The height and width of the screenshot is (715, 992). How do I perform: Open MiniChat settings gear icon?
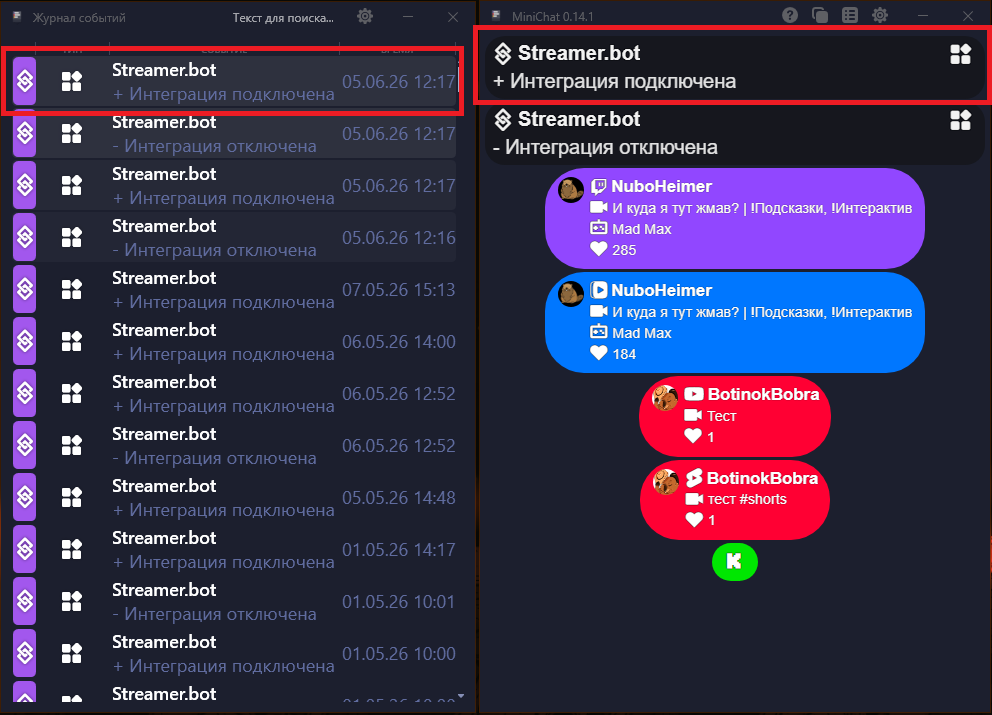(880, 15)
